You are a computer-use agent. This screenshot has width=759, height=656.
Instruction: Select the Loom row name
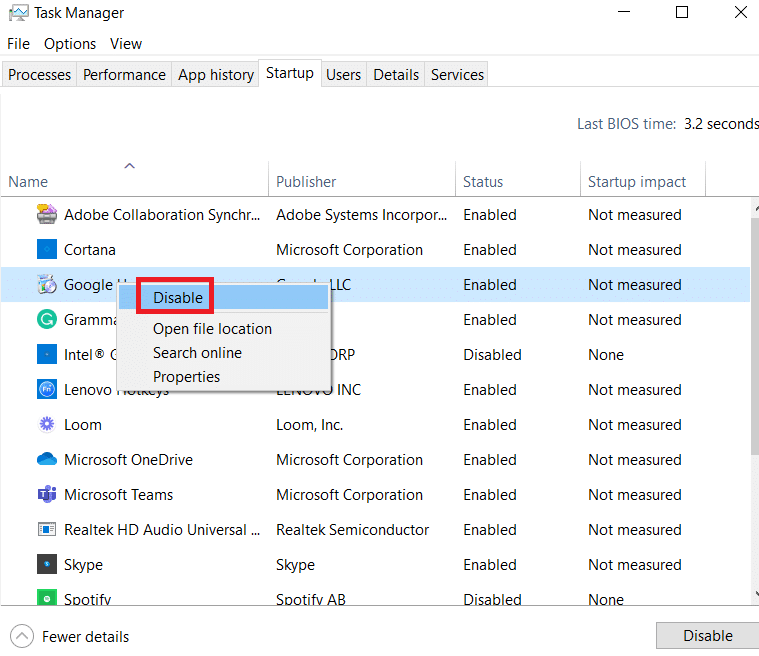83,425
